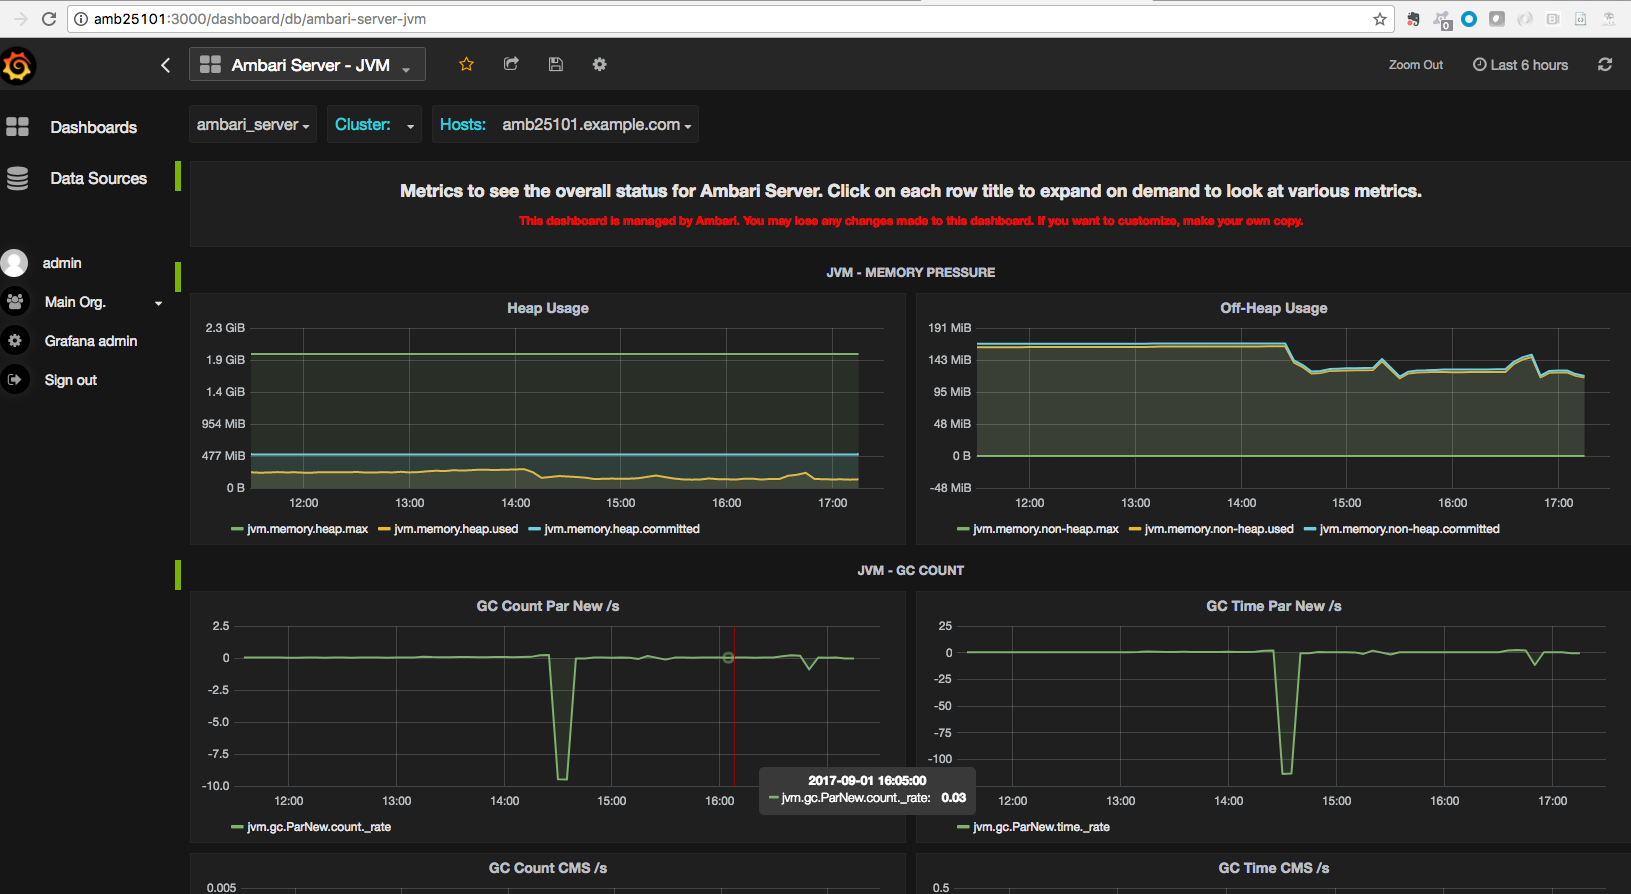Toggle jvm.memory.heap.used series visibility
The image size is (1631, 894).
455,529
